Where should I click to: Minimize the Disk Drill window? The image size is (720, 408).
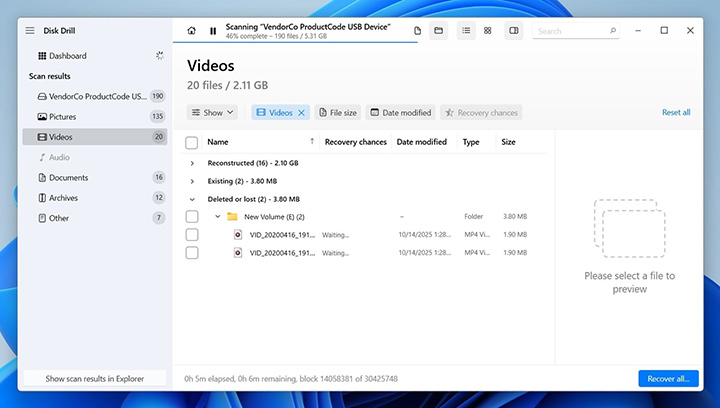pyautogui.click(x=638, y=31)
